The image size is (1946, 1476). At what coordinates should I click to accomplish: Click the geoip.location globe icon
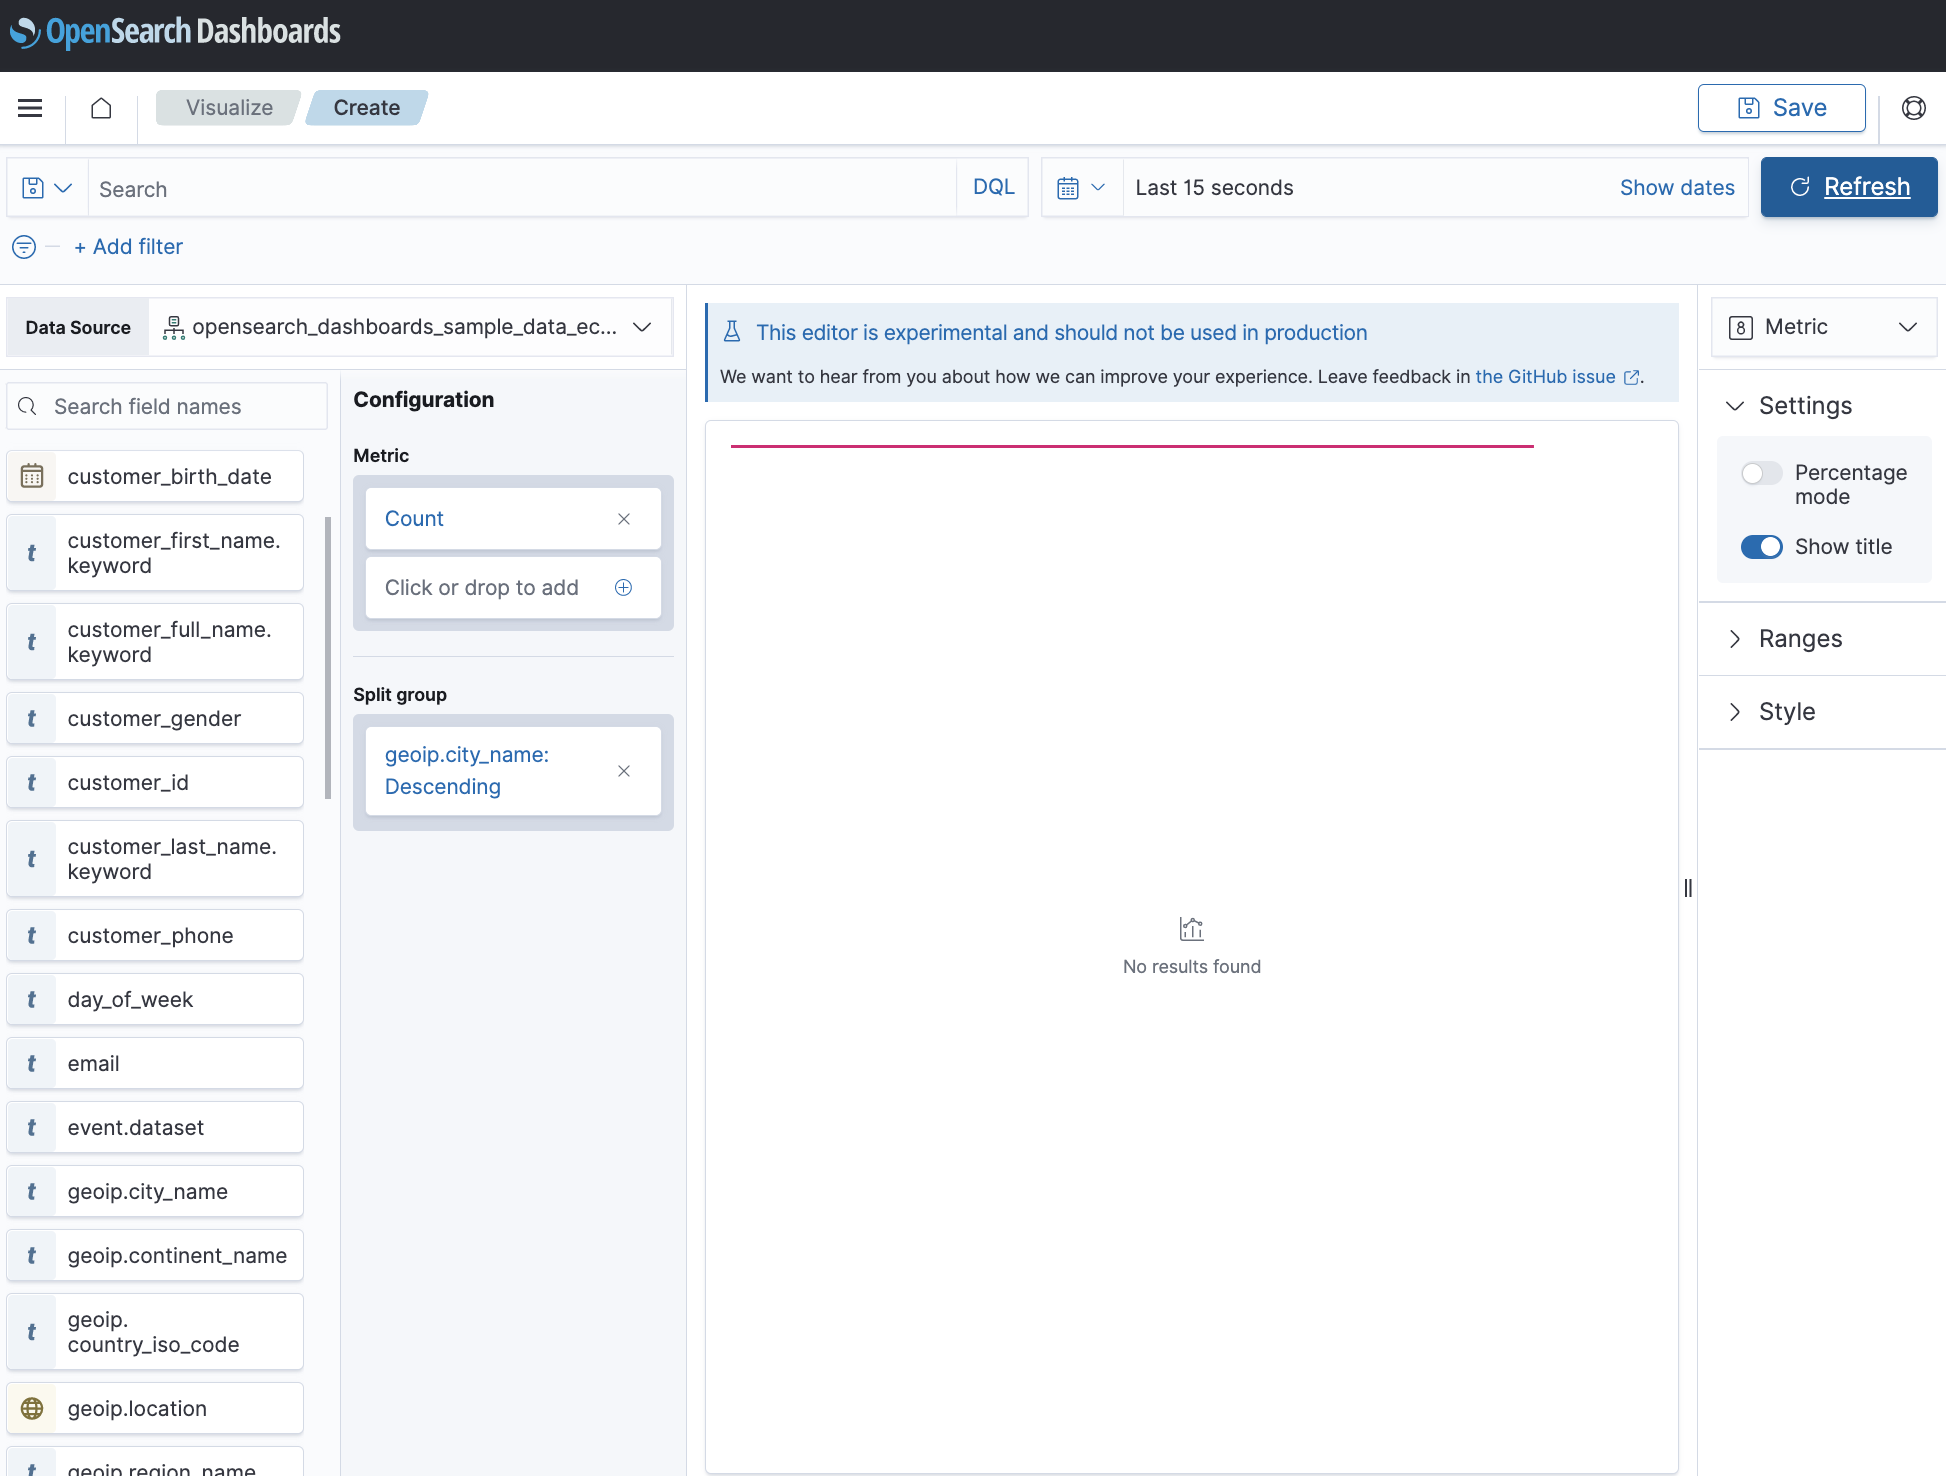tap(32, 1408)
